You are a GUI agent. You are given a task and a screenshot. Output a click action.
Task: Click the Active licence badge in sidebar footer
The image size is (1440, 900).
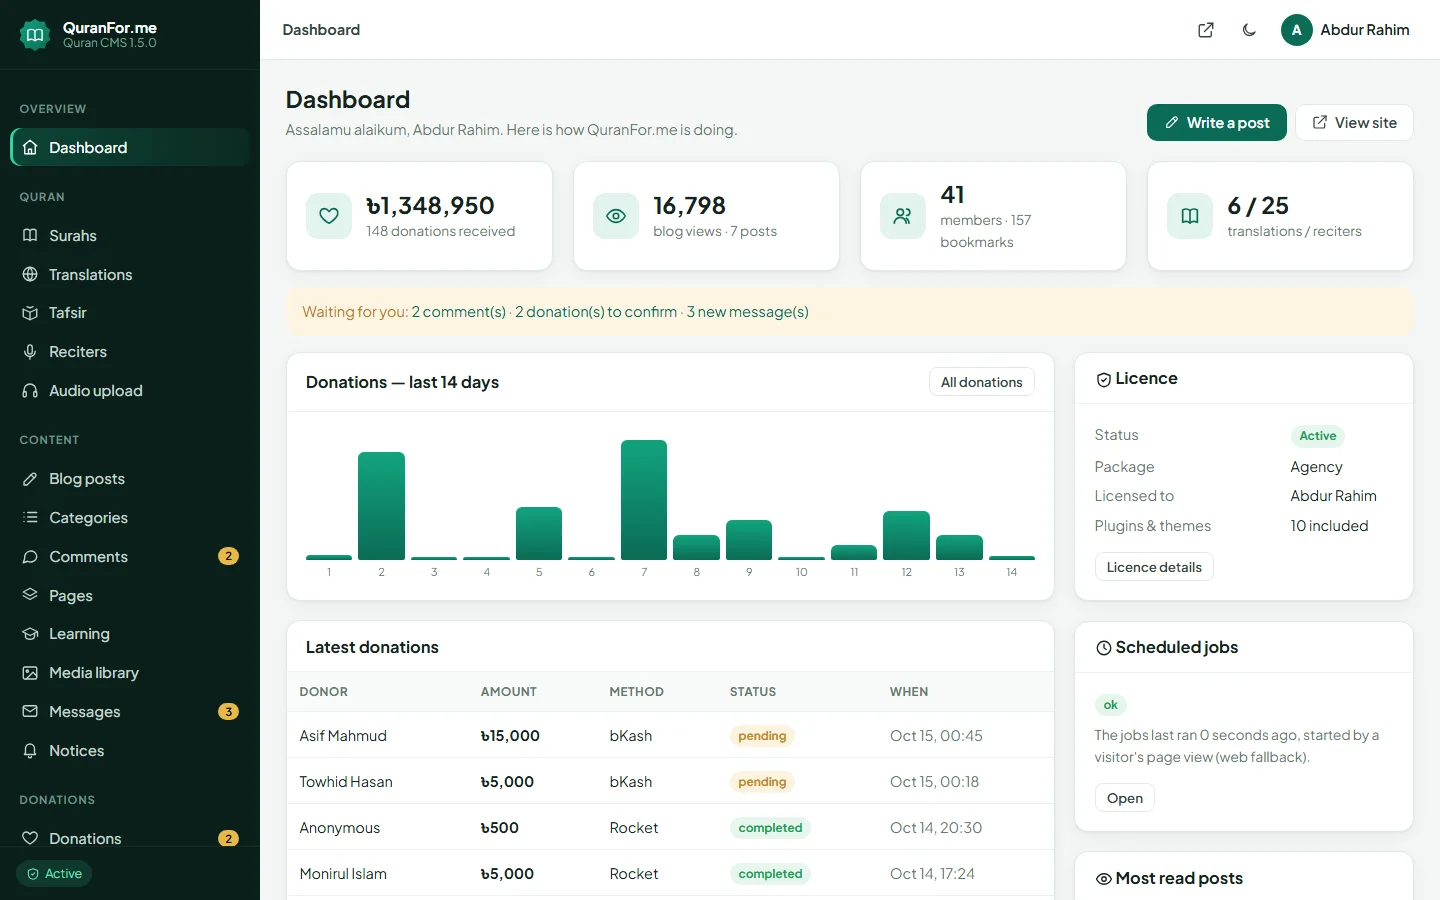54,874
